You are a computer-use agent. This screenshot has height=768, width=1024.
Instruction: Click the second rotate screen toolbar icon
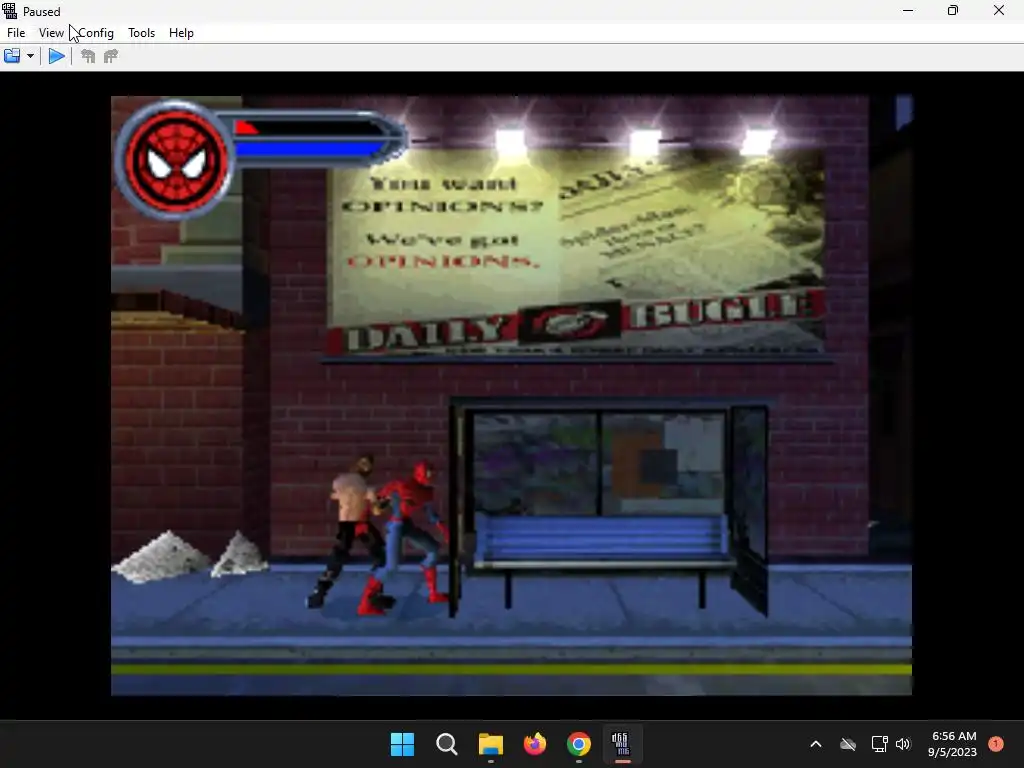click(111, 56)
